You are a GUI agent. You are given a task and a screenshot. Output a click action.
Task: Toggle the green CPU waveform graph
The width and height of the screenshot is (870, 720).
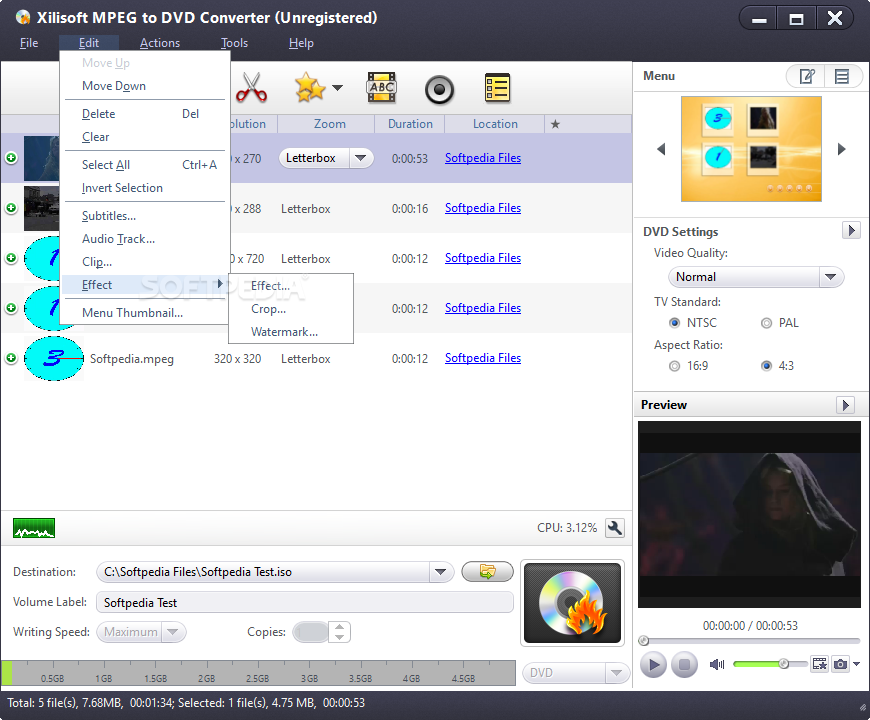pyautogui.click(x=34, y=528)
